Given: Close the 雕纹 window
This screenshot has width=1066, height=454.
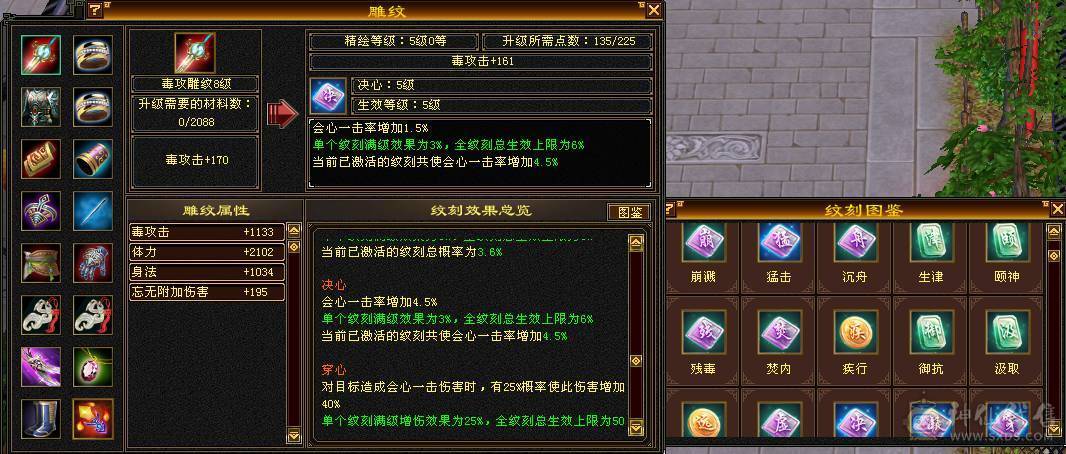Looking at the screenshot, I should (x=653, y=10).
